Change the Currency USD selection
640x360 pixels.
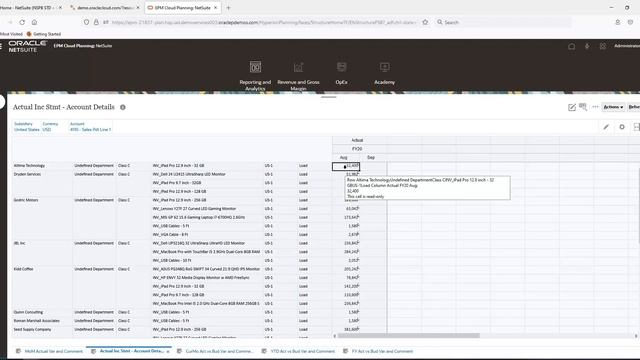pos(50,127)
